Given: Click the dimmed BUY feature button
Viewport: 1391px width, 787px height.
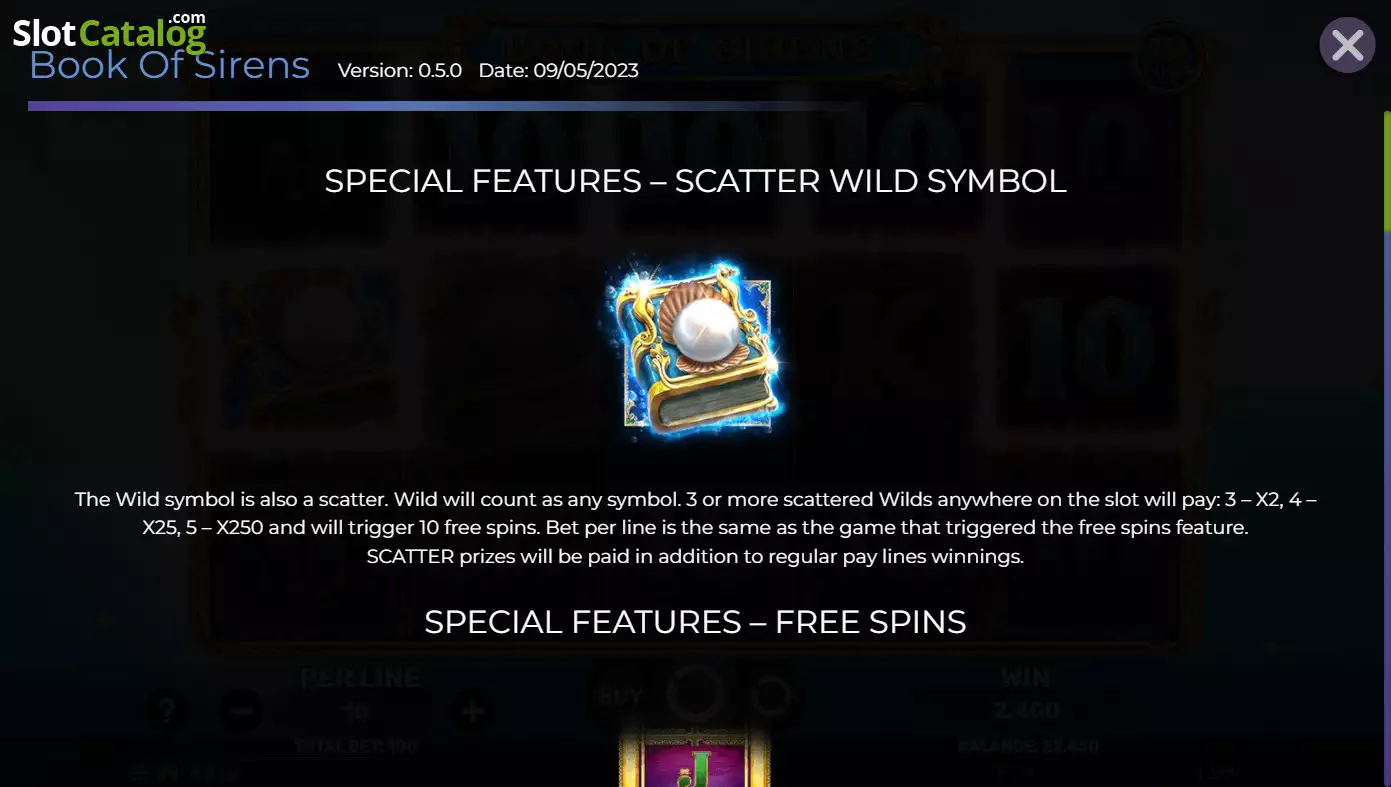Looking at the screenshot, I should tap(620, 695).
